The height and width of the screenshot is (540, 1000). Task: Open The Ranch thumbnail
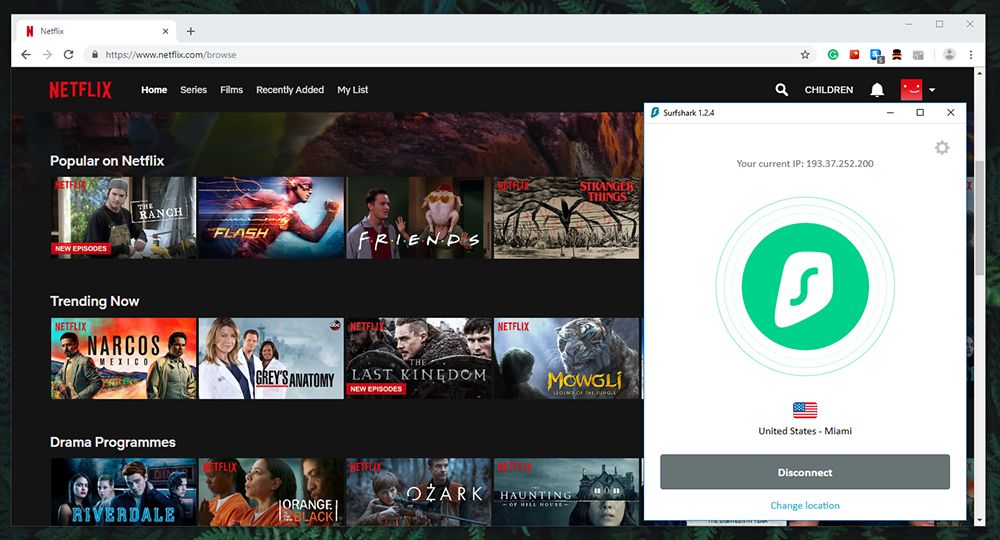[124, 218]
